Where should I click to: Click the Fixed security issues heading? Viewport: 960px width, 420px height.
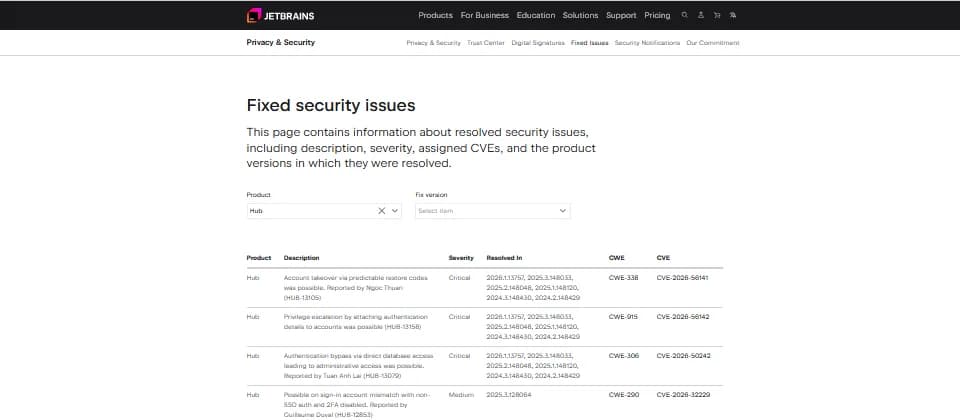(x=331, y=105)
